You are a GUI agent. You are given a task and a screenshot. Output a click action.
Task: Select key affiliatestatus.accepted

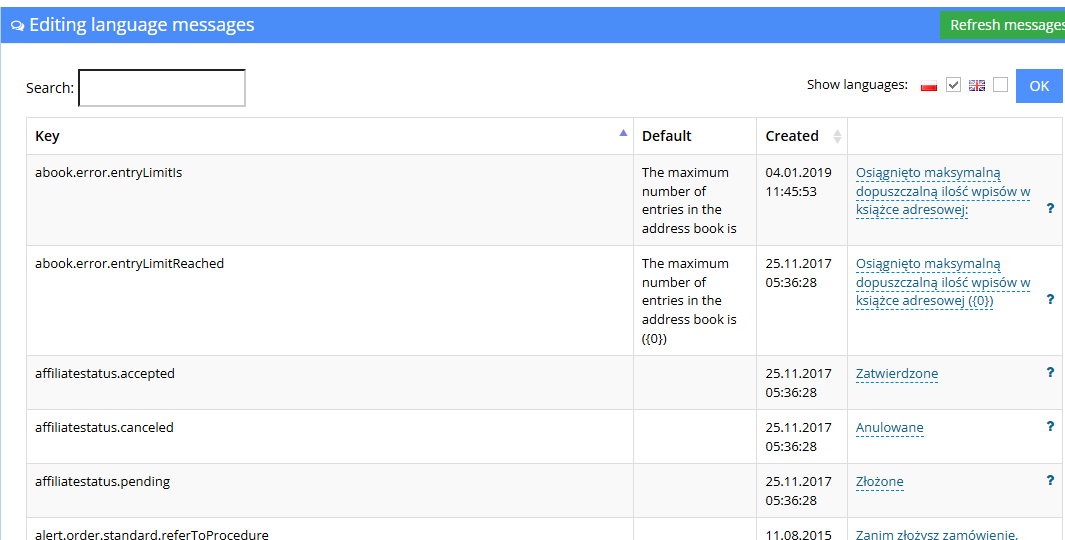[105, 374]
